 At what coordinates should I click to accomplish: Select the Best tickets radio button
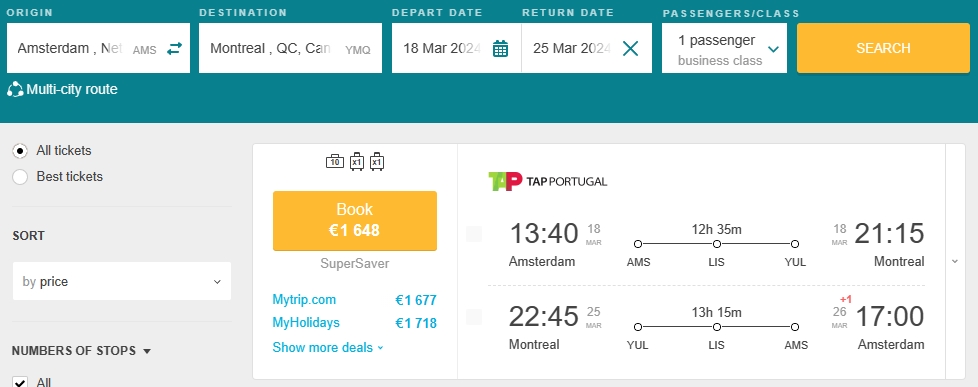(20, 177)
